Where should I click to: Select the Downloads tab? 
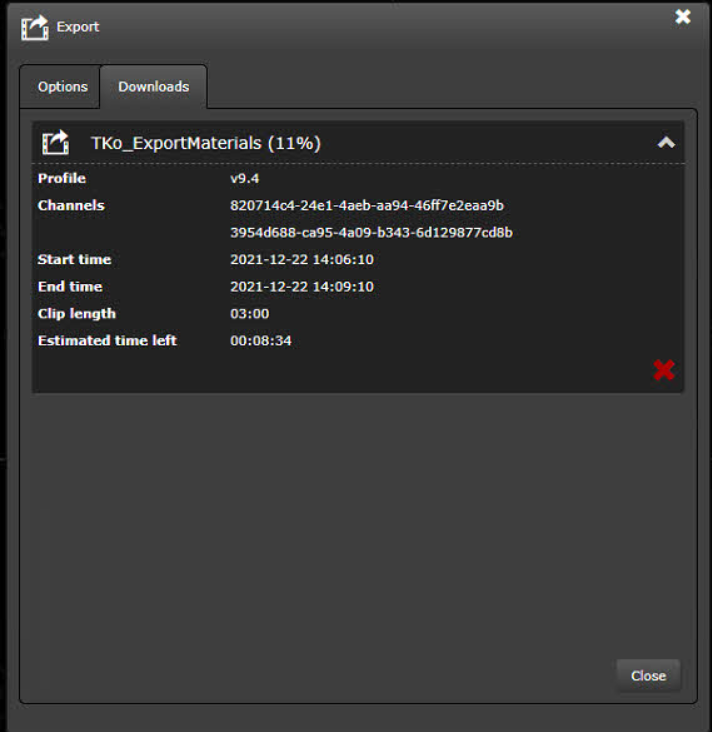pos(153,87)
